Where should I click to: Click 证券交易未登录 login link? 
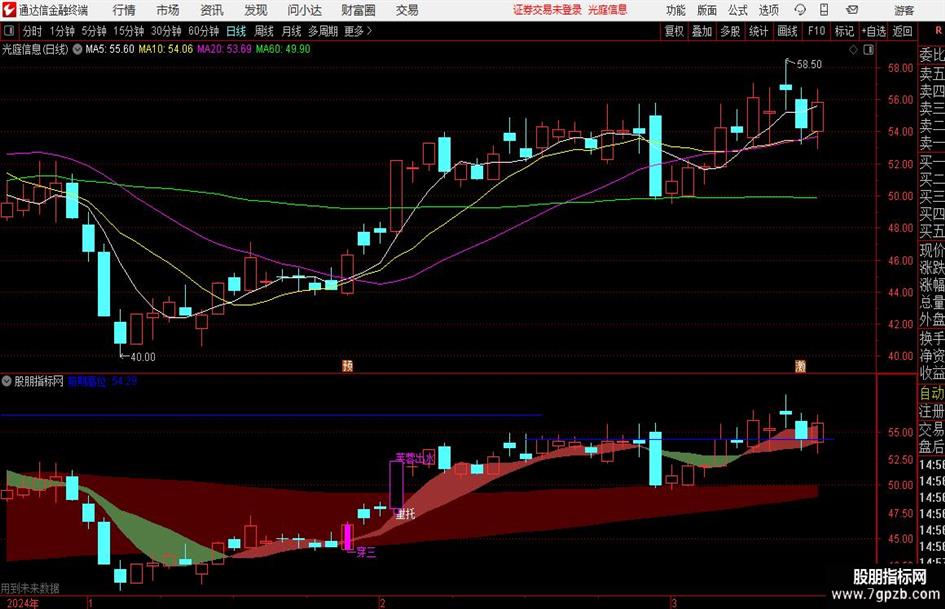coord(547,10)
